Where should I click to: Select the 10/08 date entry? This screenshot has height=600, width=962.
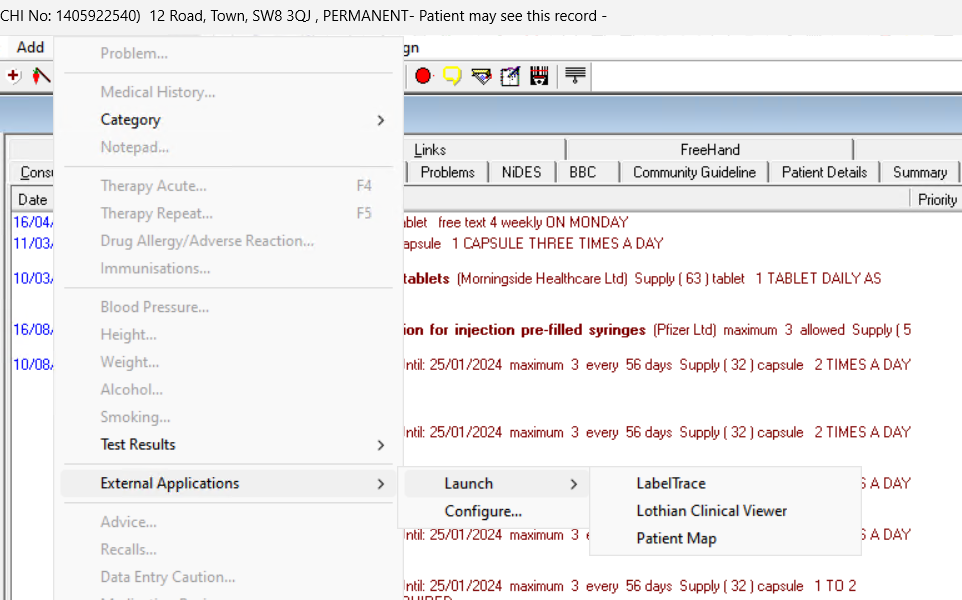click(x=33, y=365)
